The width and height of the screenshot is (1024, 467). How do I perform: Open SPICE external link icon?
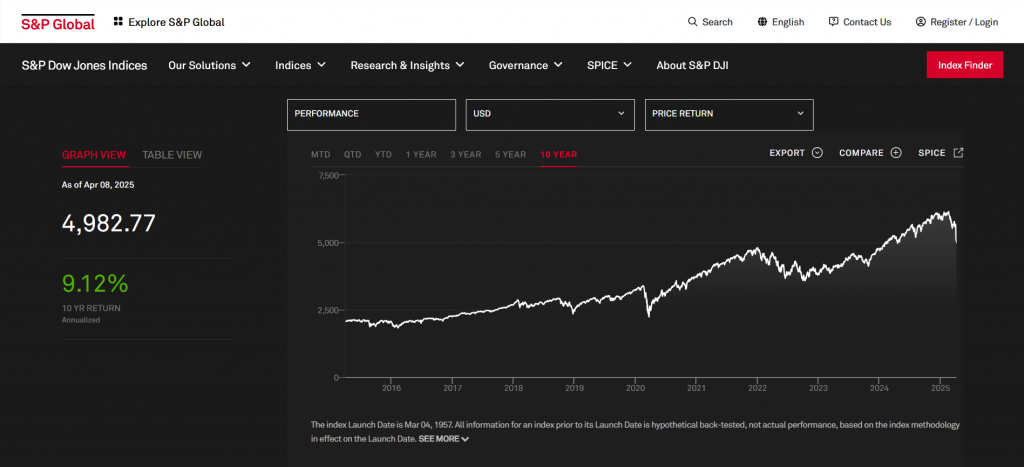click(958, 153)
